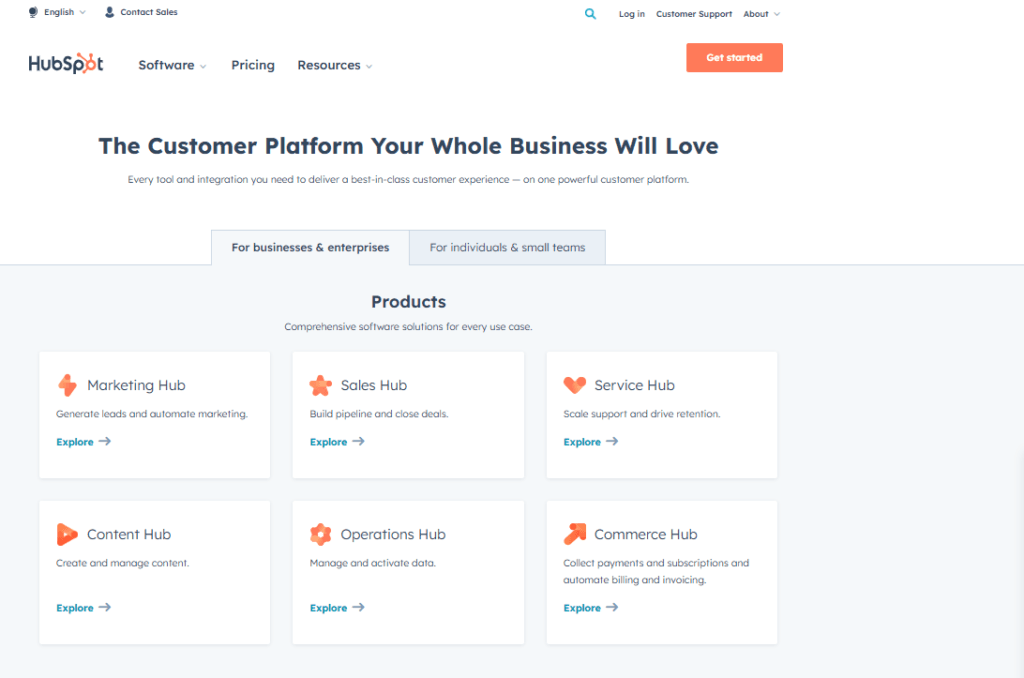The image size is (1024, 678).
Task: Click the Log in link
Action: point(632,14)
